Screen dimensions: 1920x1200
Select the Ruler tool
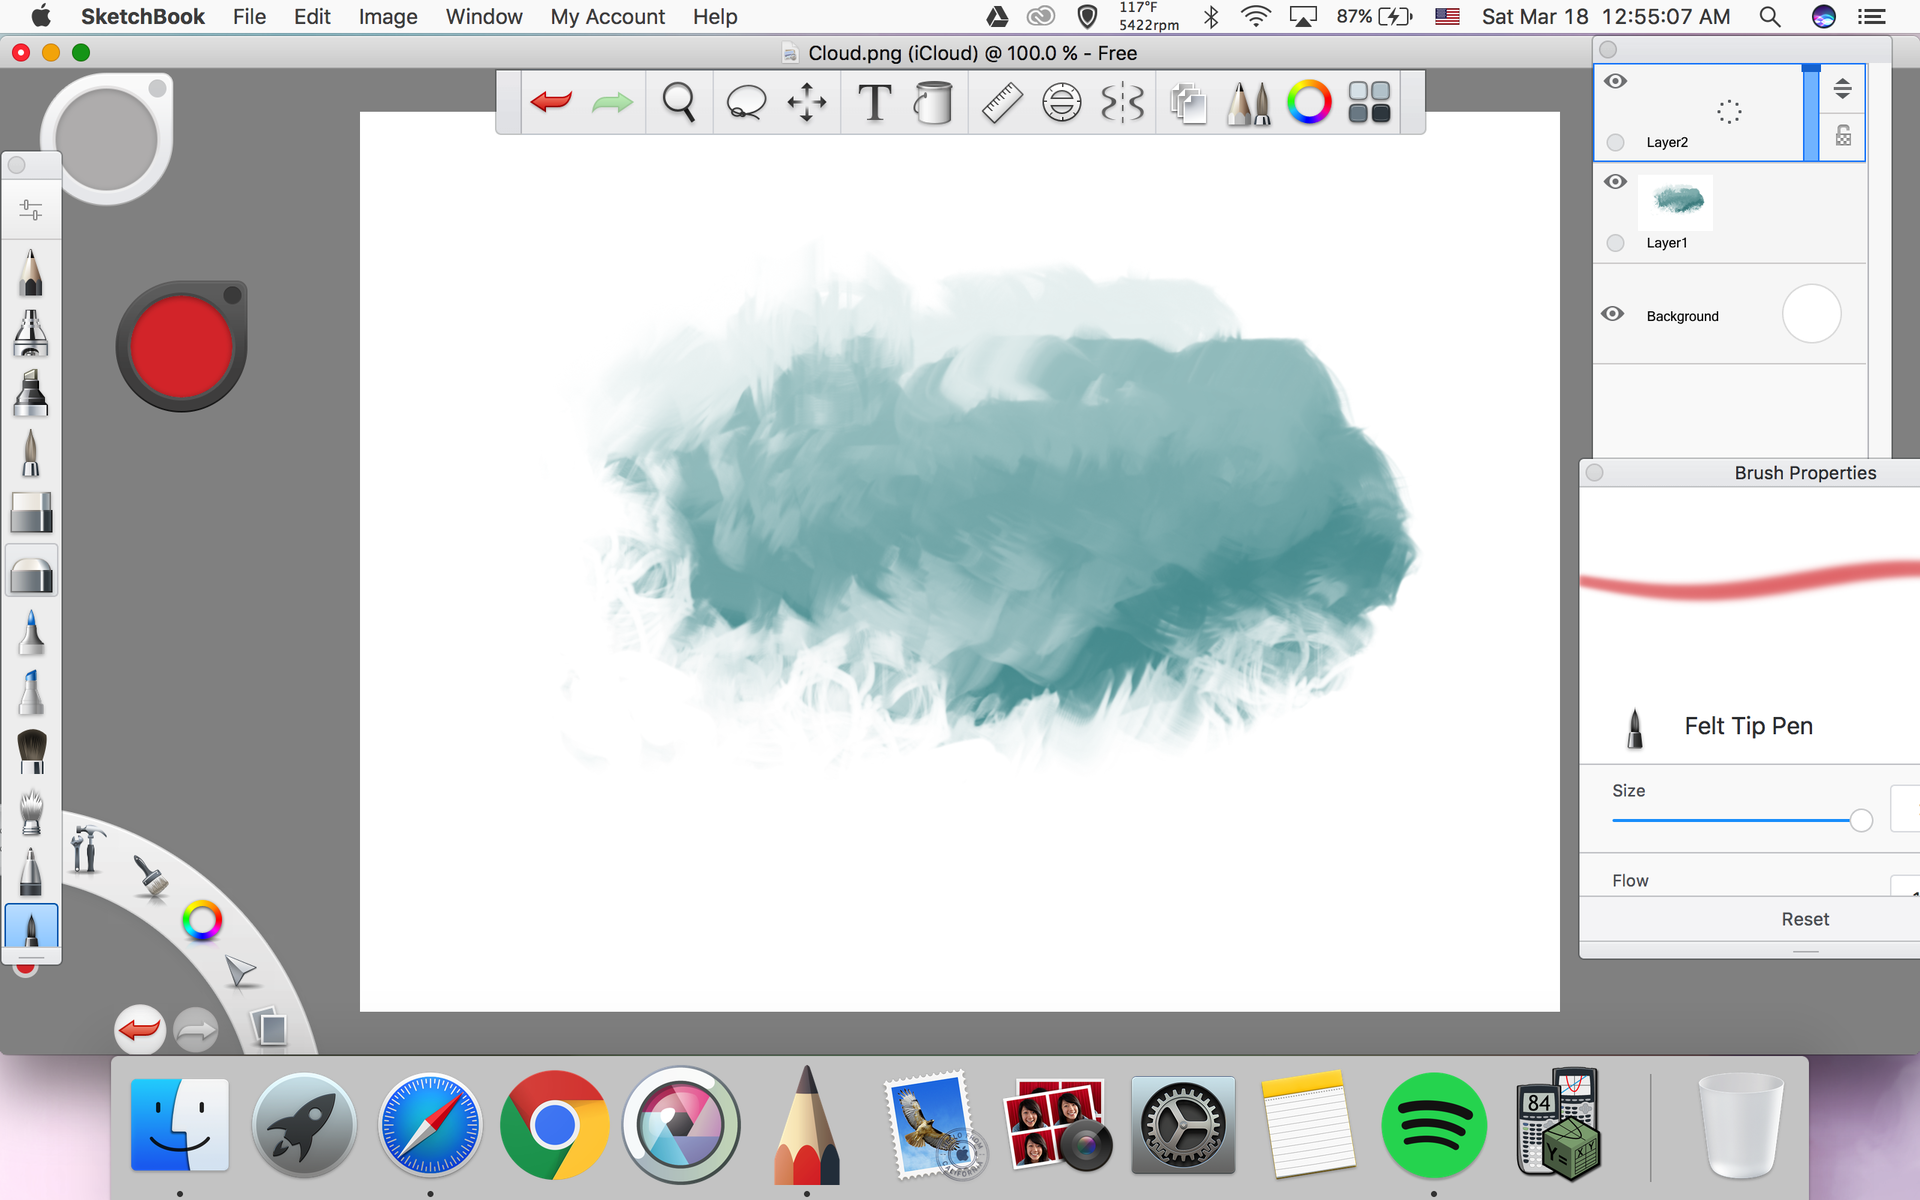1001,102
